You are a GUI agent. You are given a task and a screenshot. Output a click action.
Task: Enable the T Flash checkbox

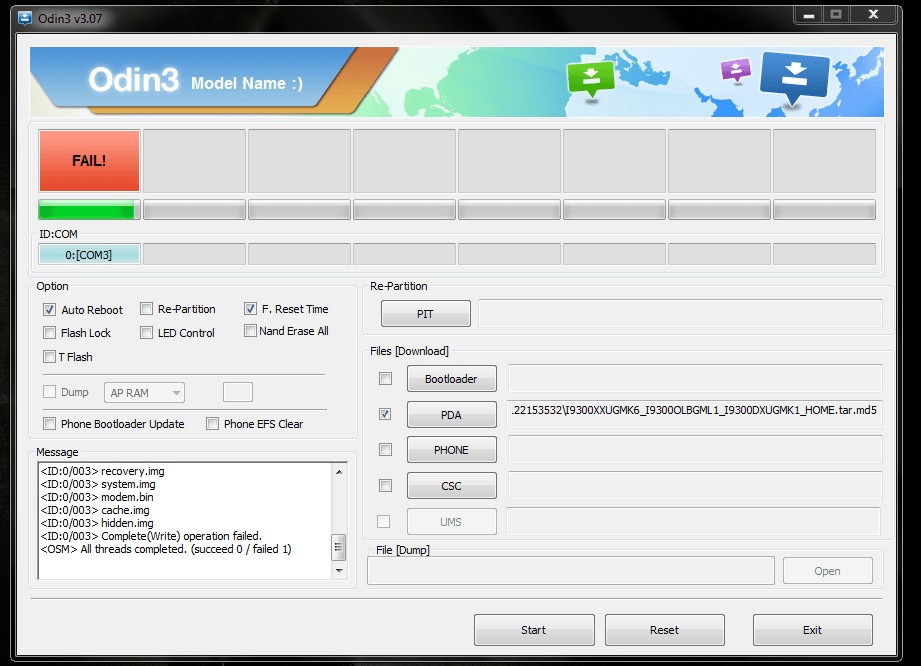click(49, 356)
